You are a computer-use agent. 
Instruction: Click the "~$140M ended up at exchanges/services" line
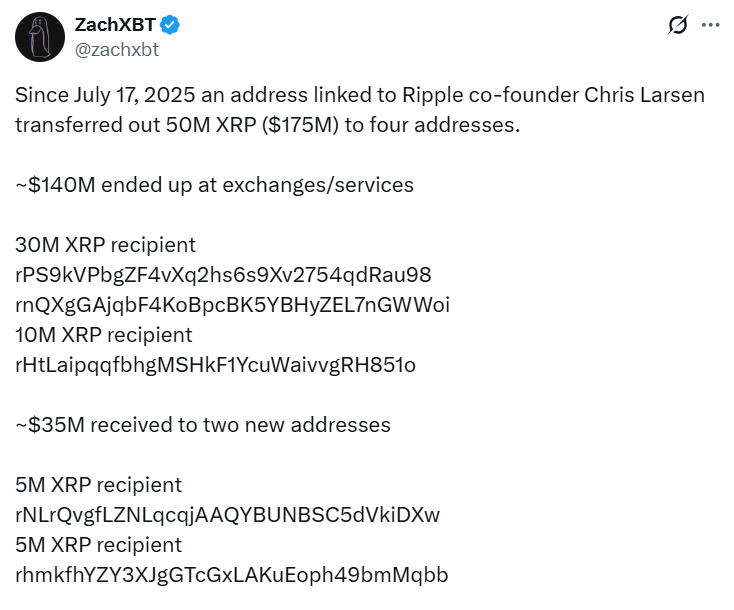pos(214,185)
